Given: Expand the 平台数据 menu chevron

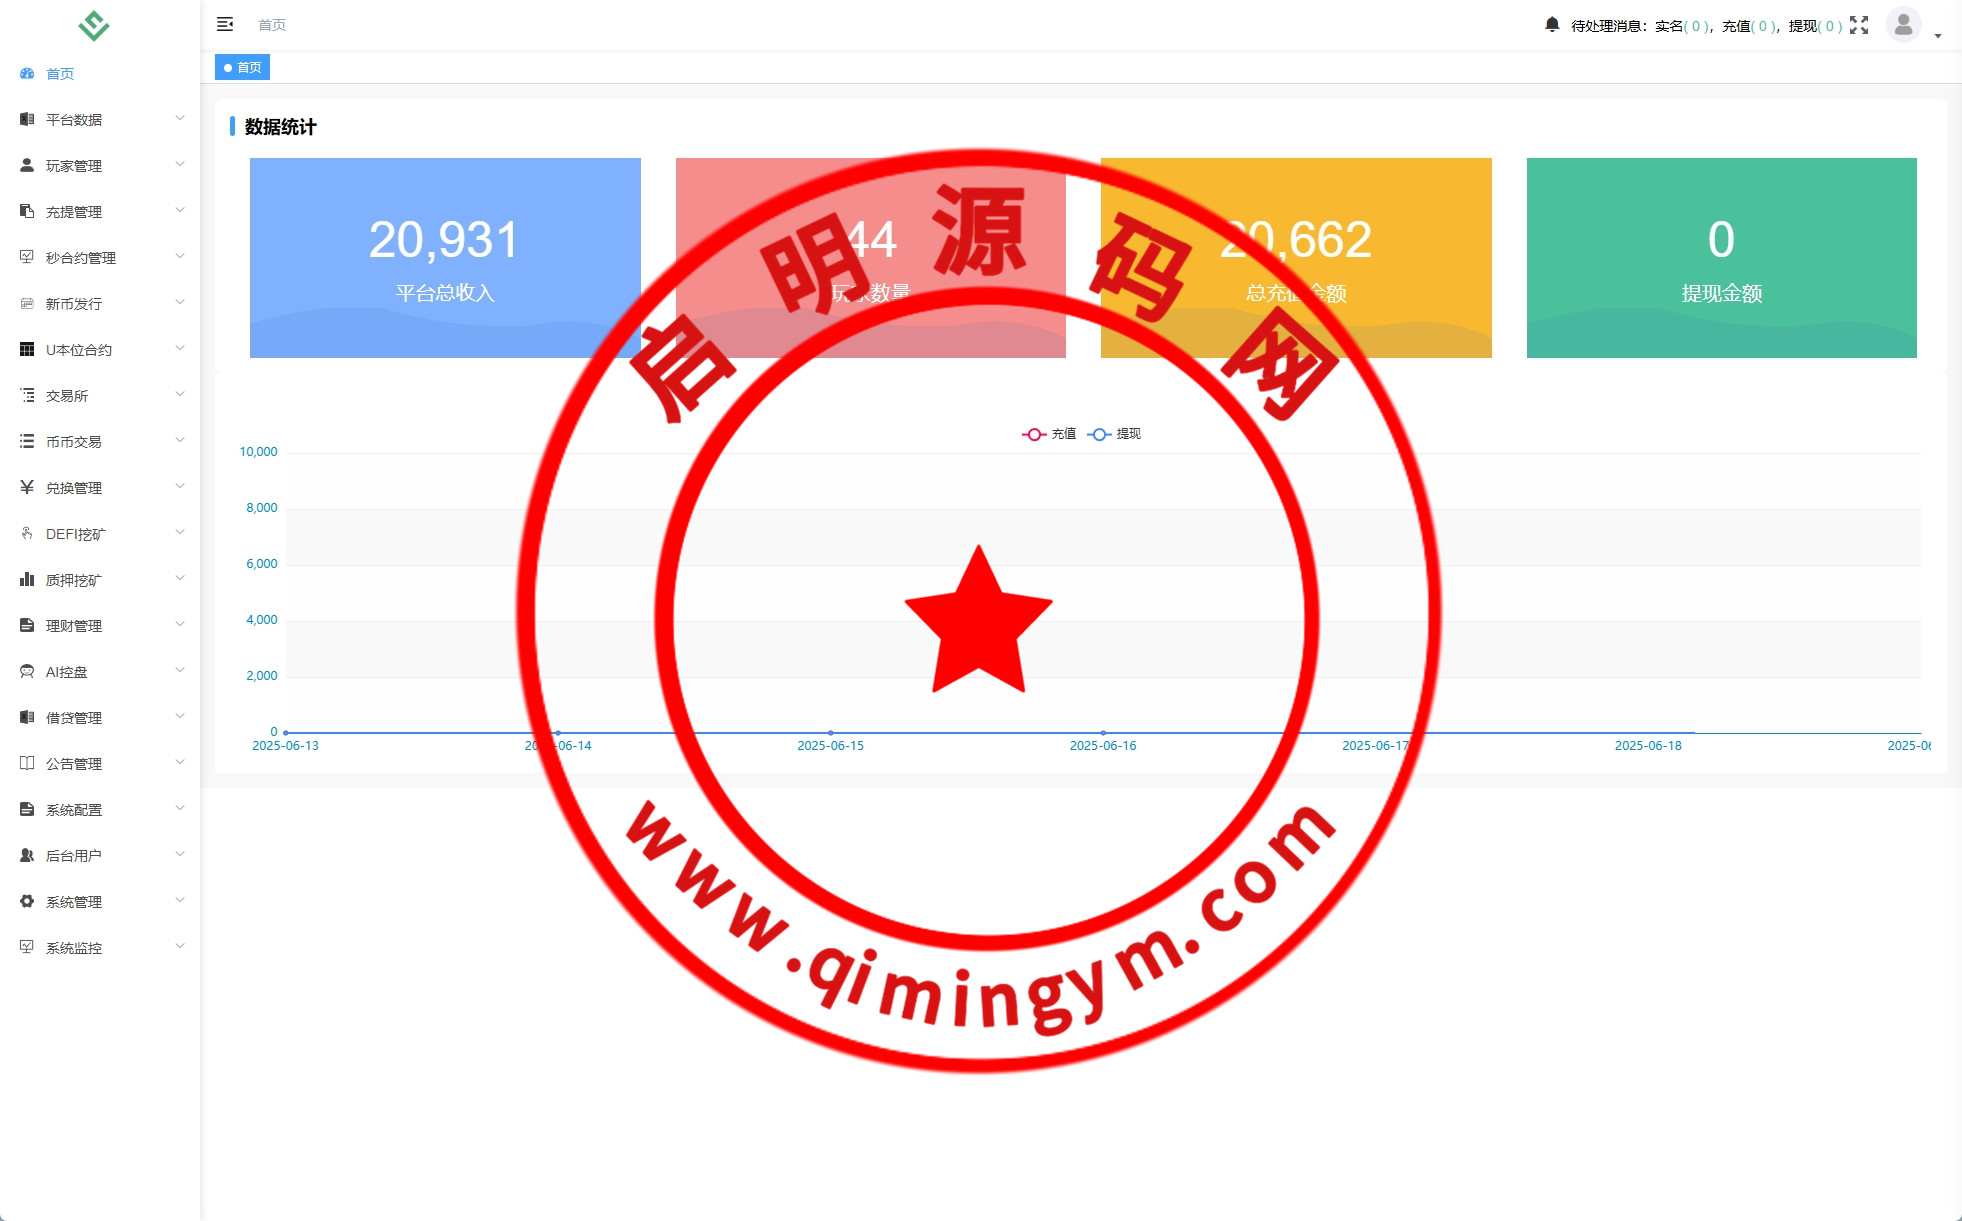Looking at the screenshot, I should coord(180,119).
